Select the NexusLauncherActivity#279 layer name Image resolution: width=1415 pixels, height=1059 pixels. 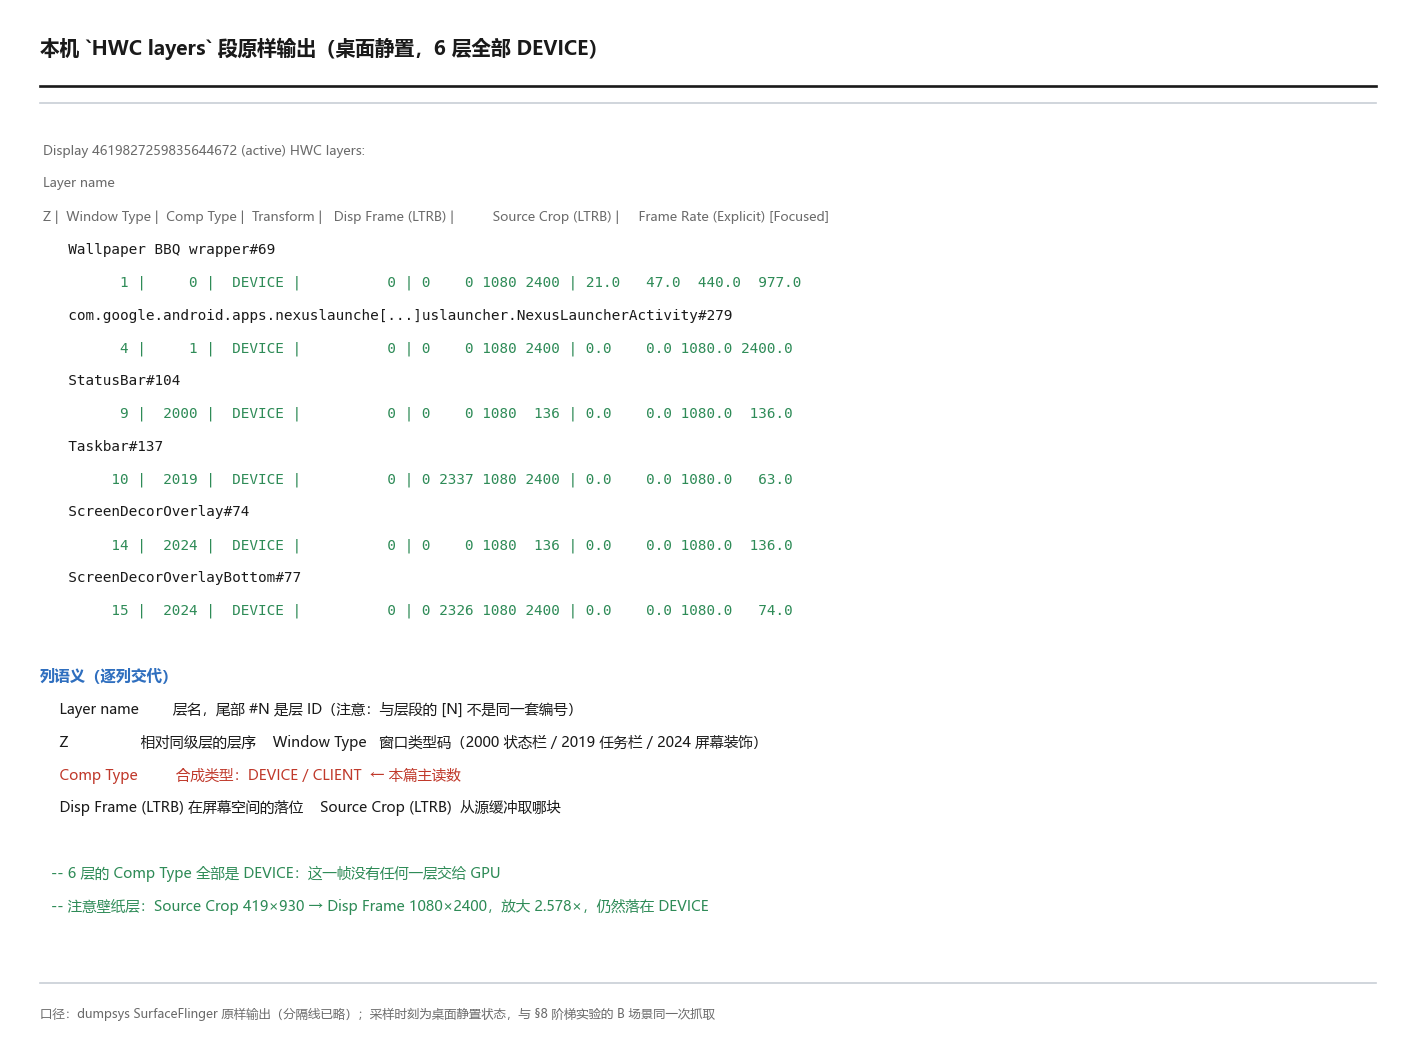pos(400,315)
